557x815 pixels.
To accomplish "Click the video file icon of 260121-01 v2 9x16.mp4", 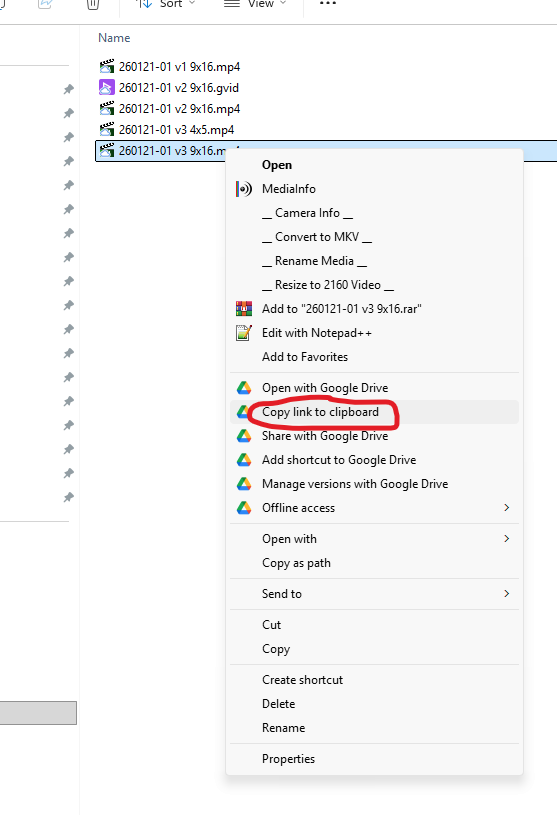I will click(107, 108).
